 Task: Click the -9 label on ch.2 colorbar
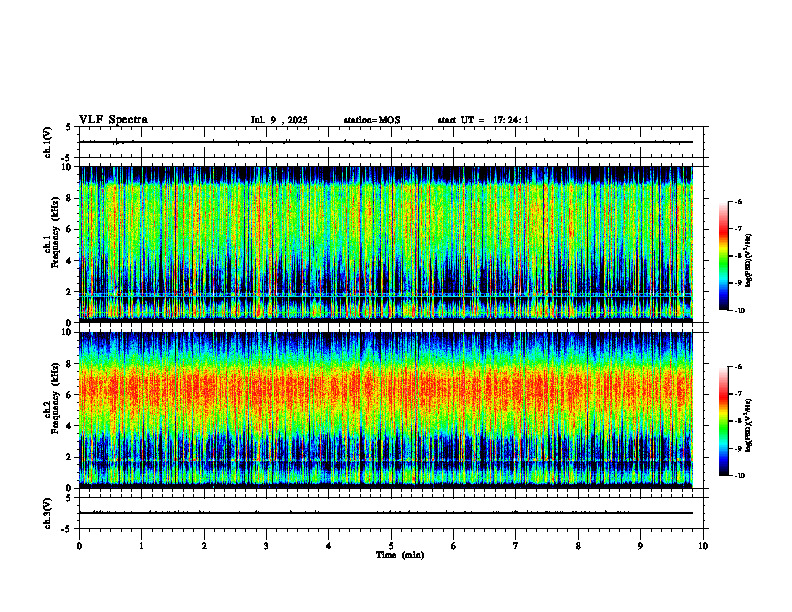pyautogui.click(x=738, y=448)
